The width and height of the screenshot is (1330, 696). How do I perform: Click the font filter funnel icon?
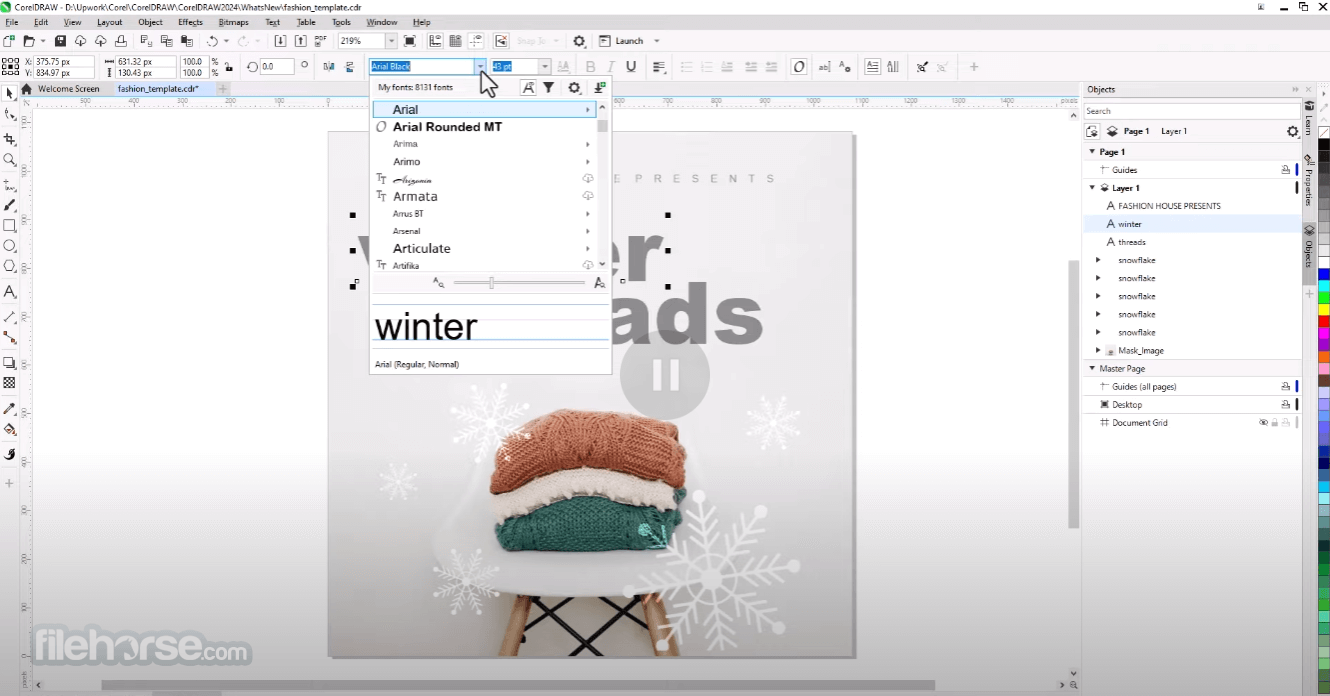tap(549, 87)
